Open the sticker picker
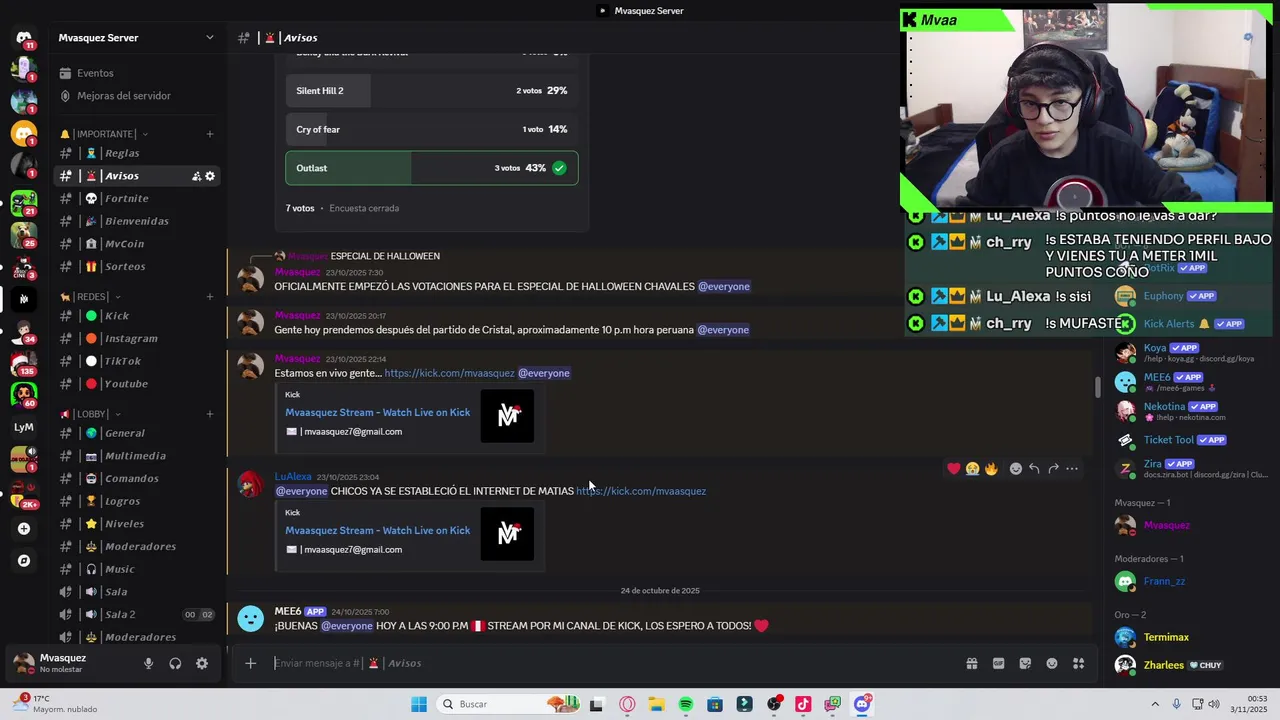 (1025, 663)
